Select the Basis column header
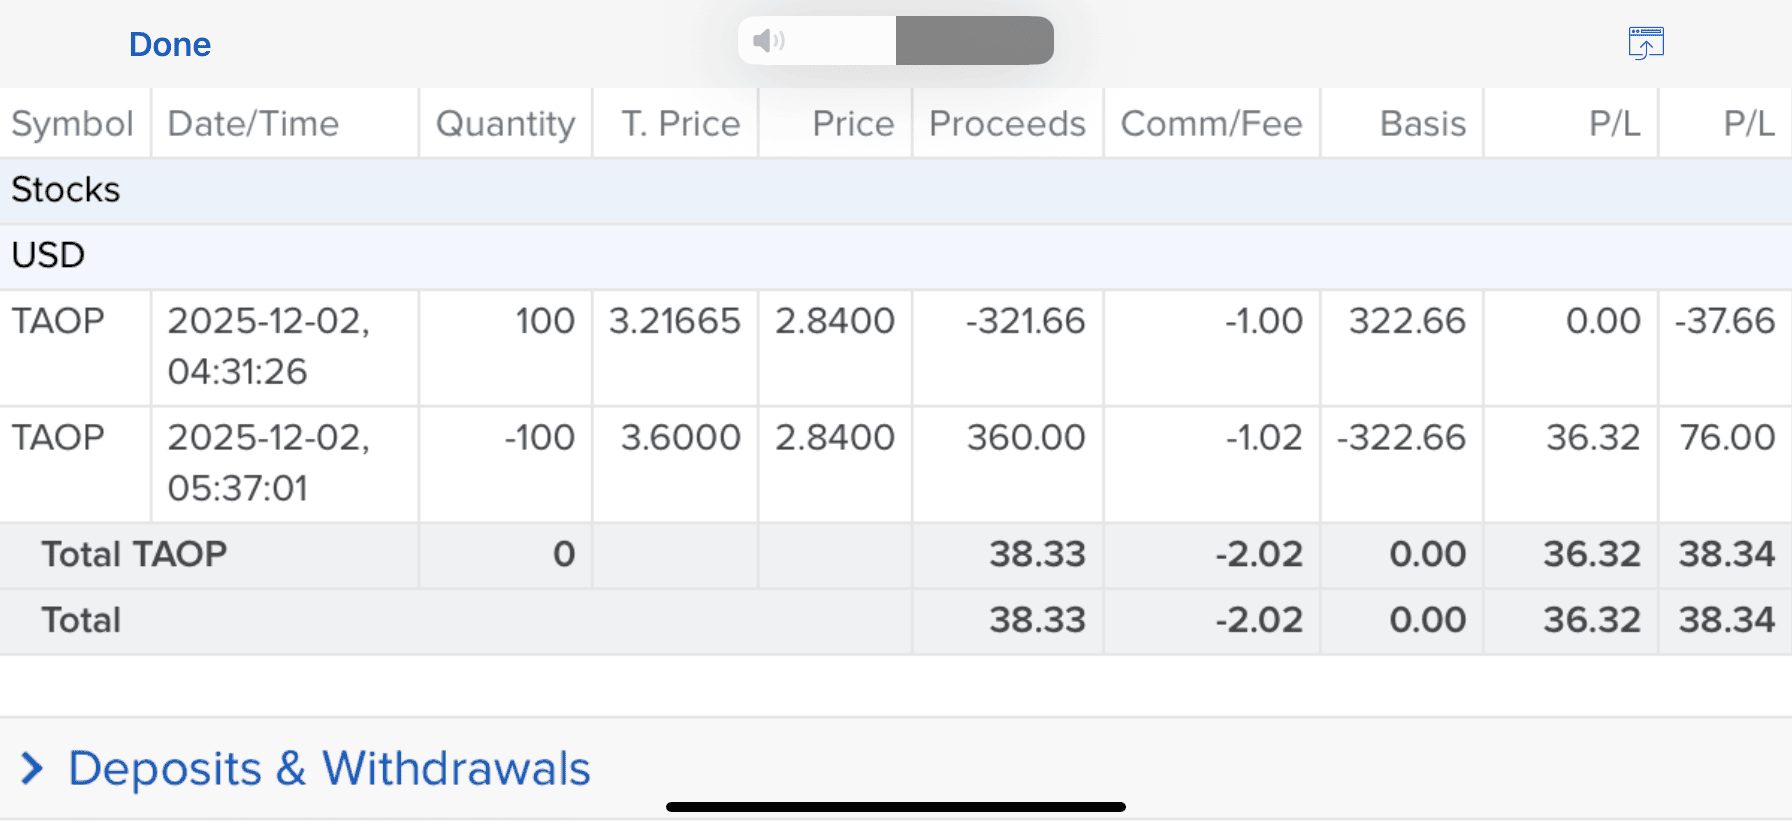1792x828 pixels. 1422,124
